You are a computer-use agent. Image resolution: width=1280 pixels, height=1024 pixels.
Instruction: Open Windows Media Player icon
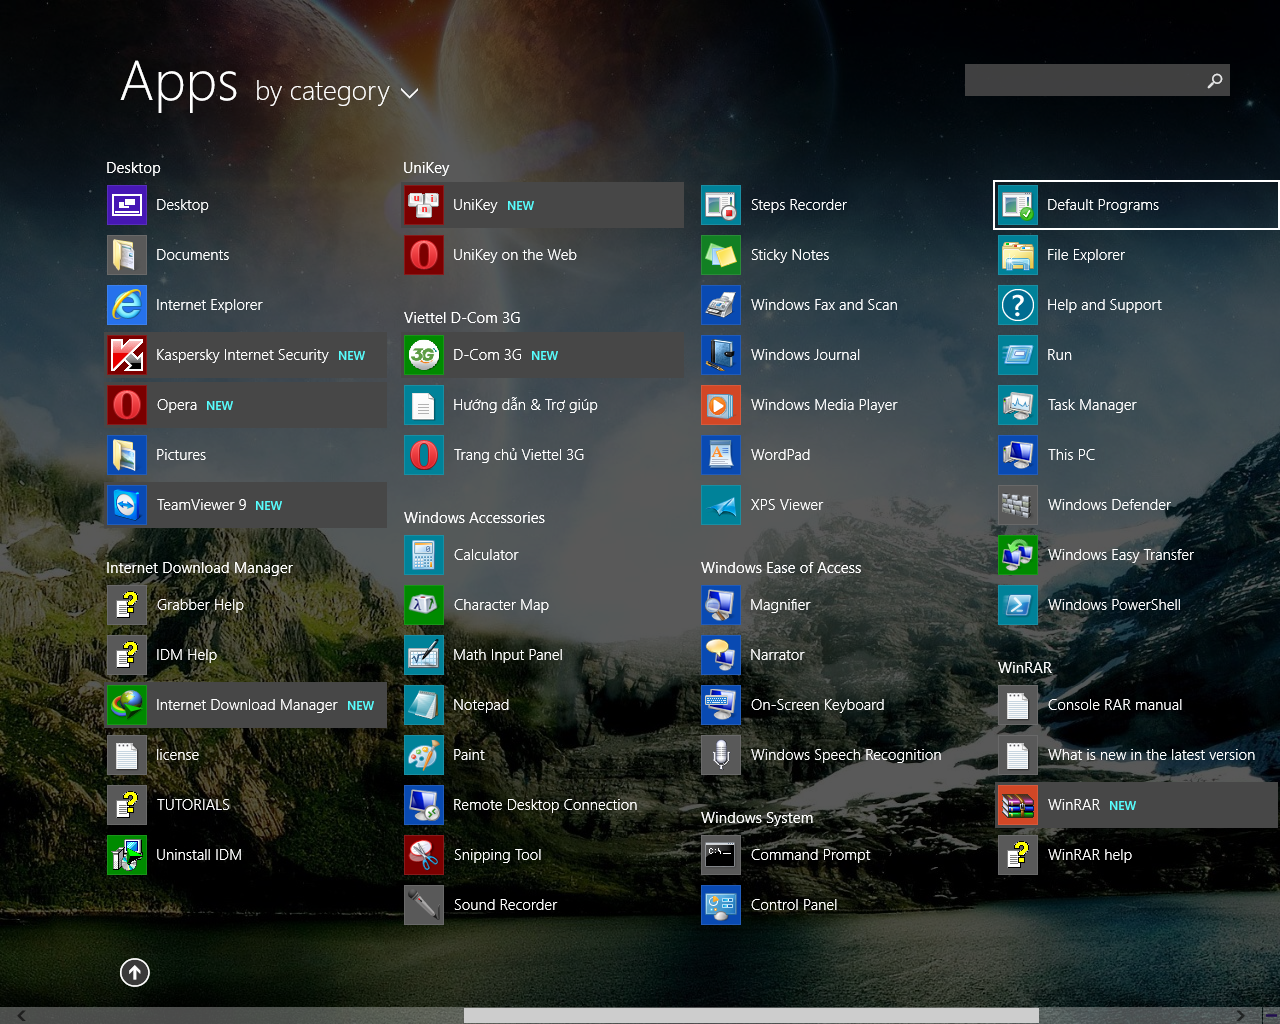[x=721, y=405]
